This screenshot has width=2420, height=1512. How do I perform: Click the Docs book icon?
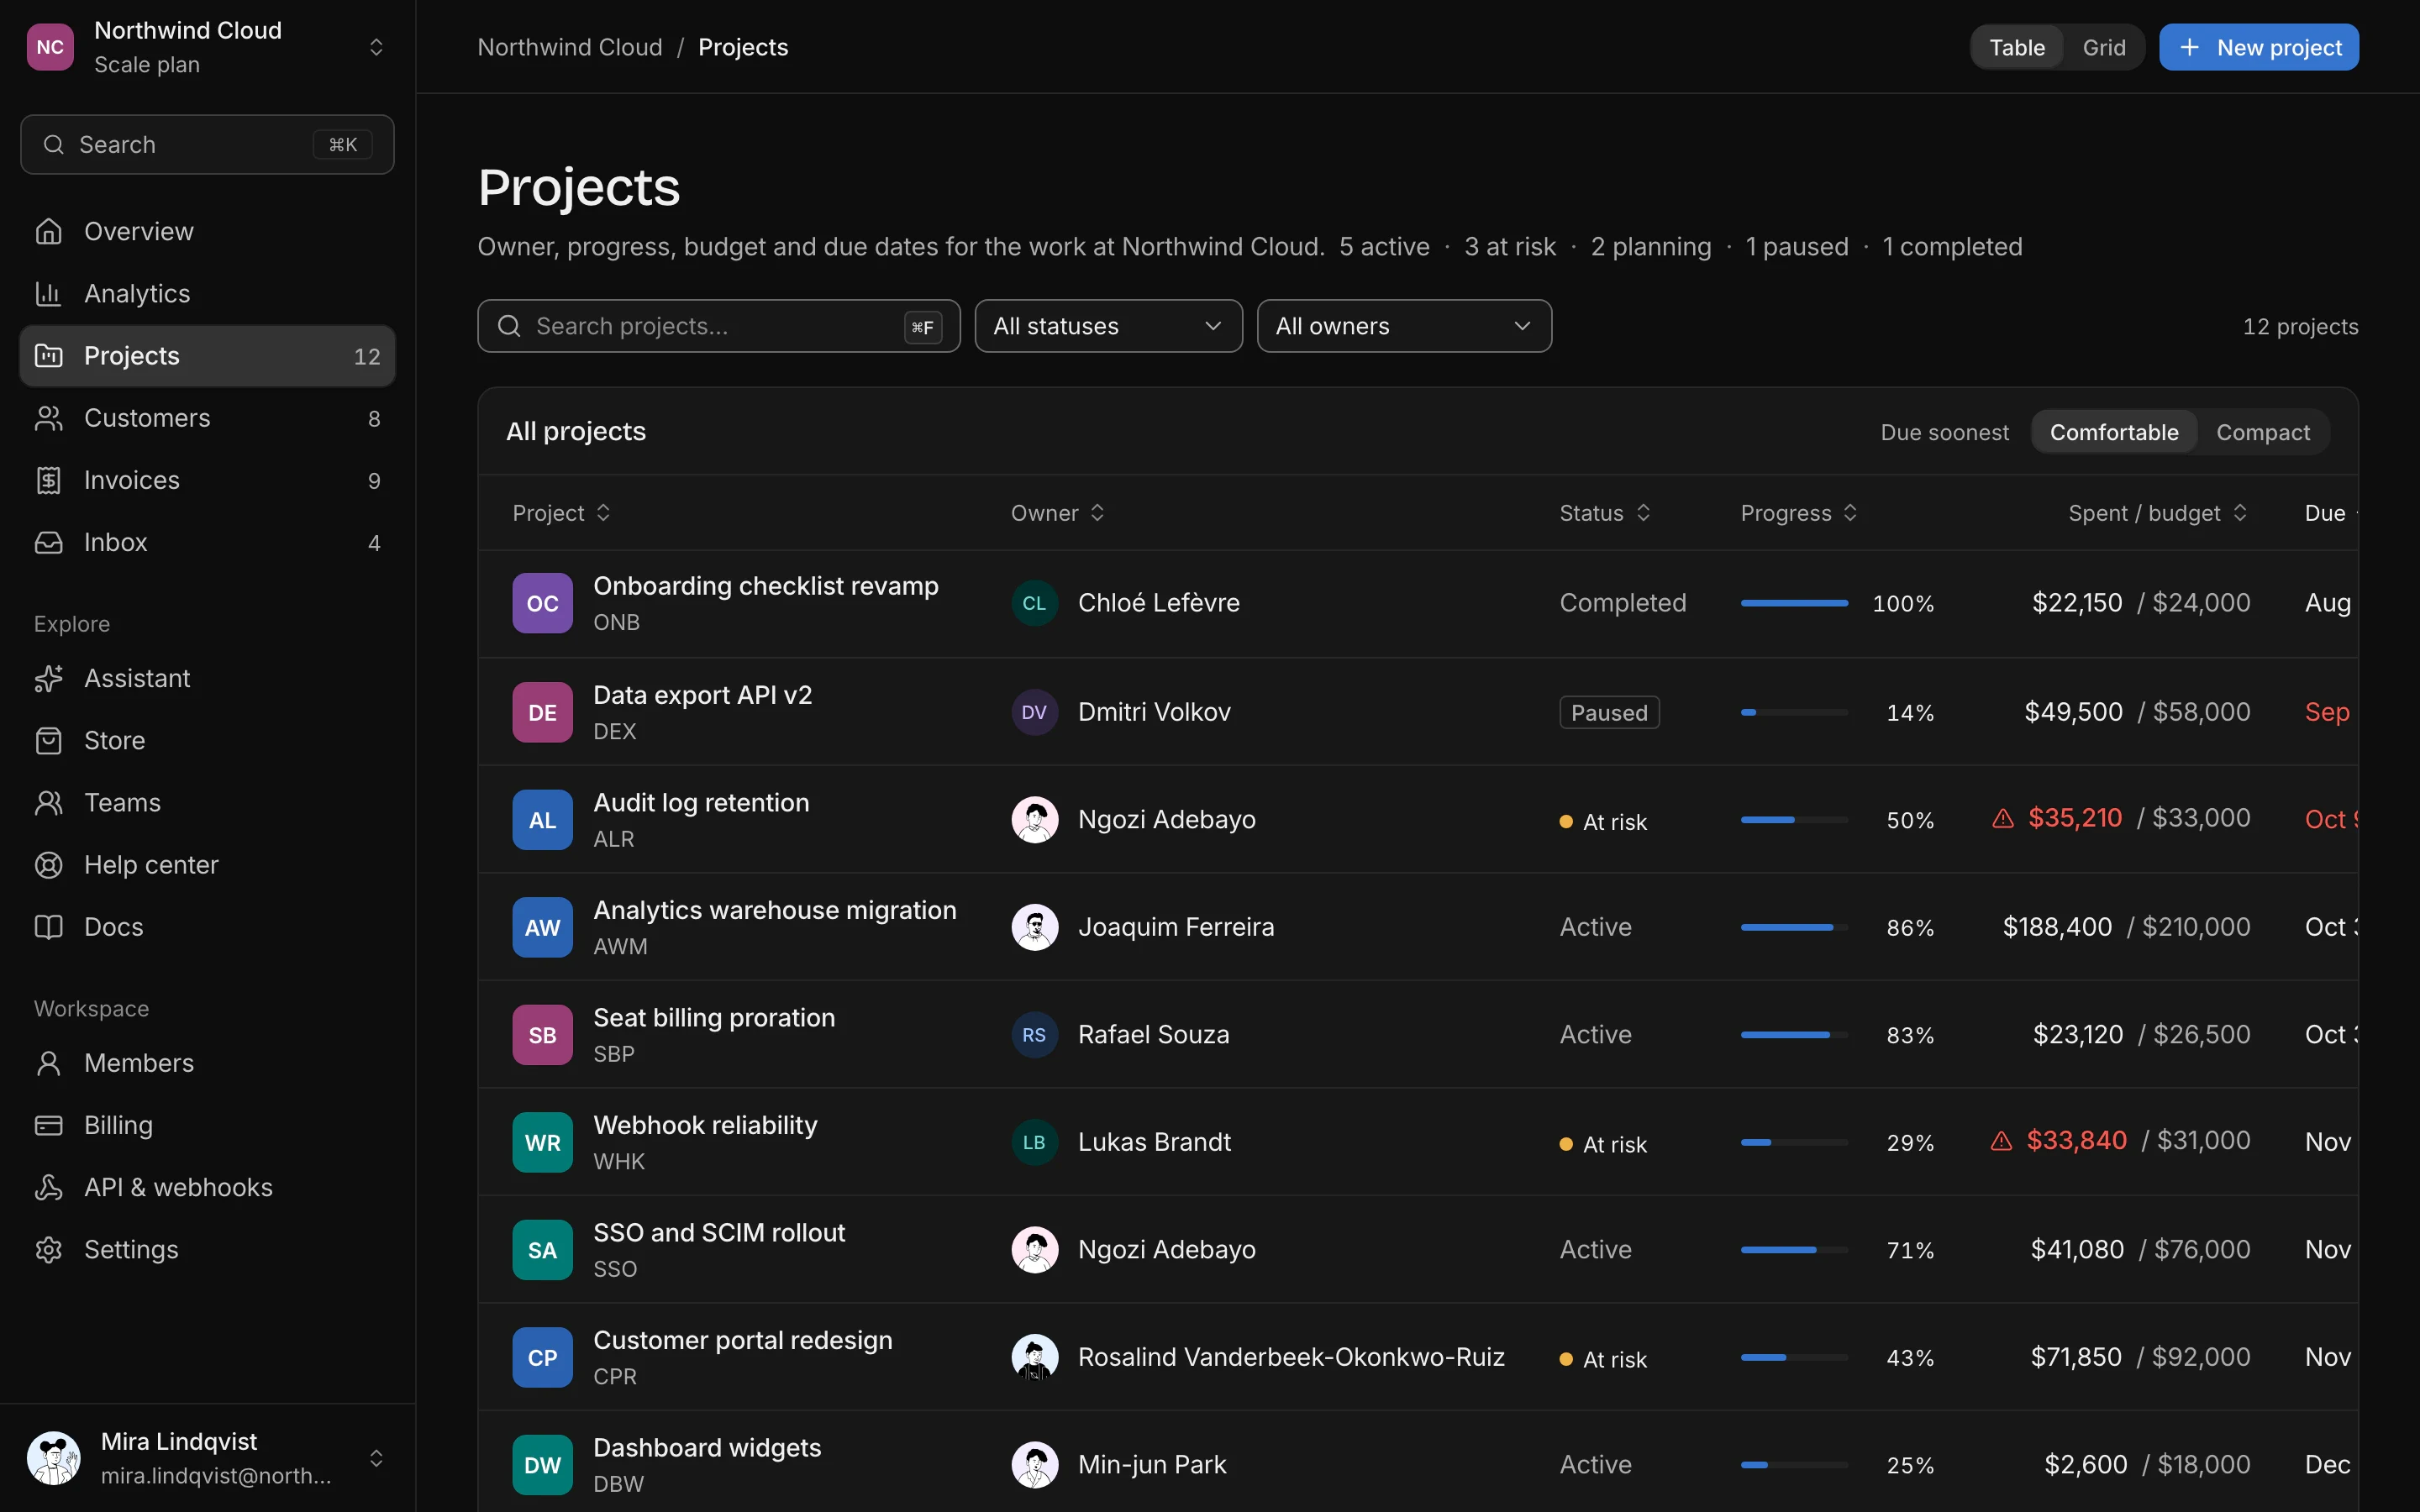point(48,927)
